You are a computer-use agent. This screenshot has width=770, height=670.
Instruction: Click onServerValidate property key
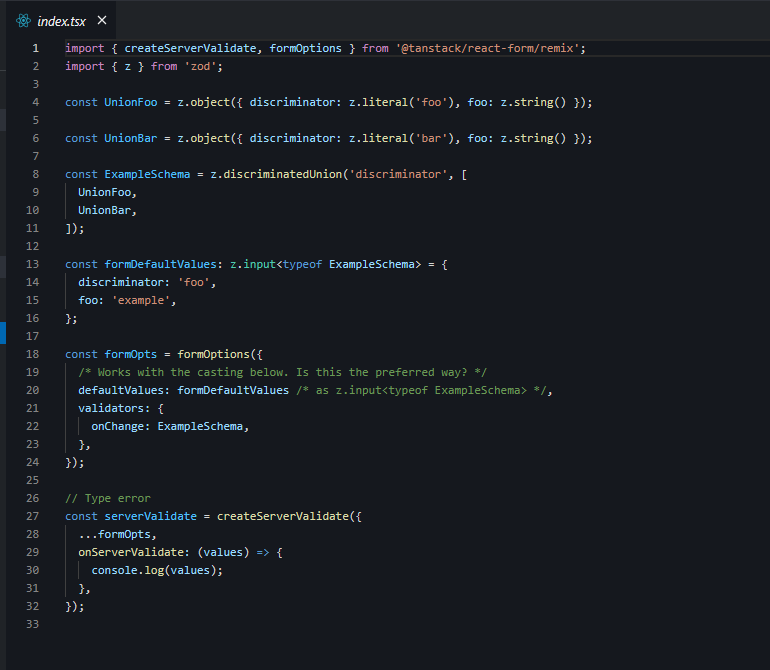(x=131, y=552)
